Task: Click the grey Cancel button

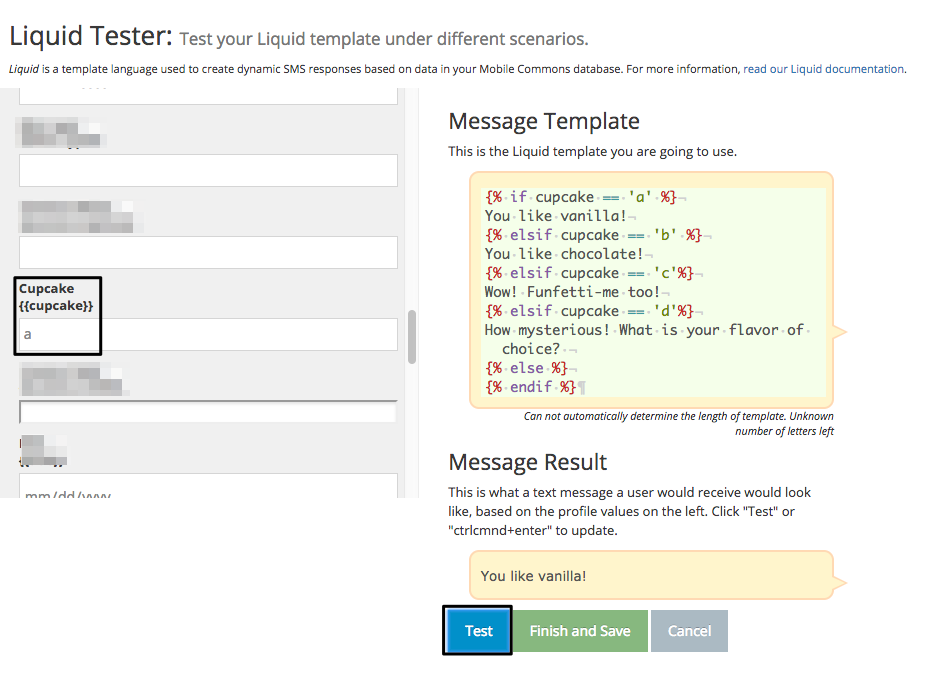Action: (x=689, y=631)
